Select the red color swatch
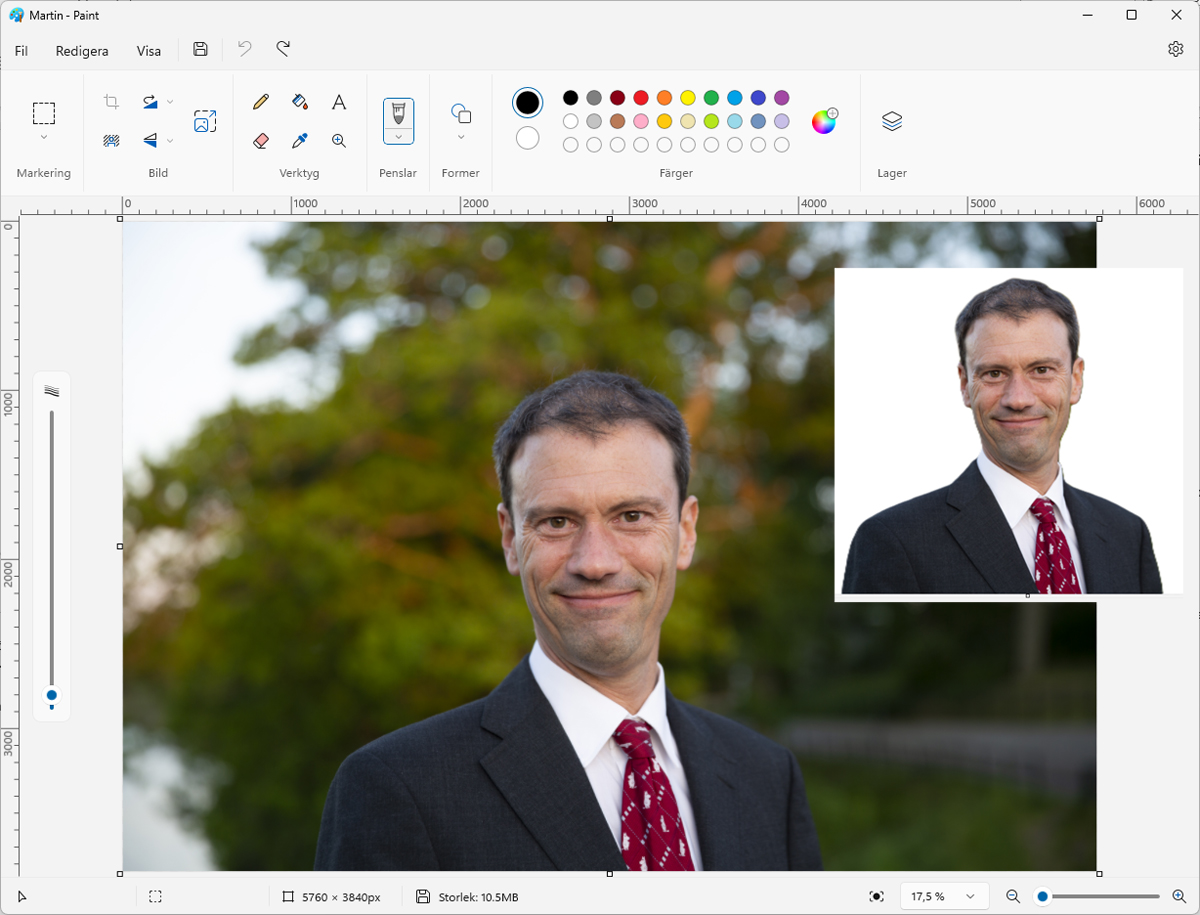The height and width of the screenshot is (915, 1200). point(639,98)
